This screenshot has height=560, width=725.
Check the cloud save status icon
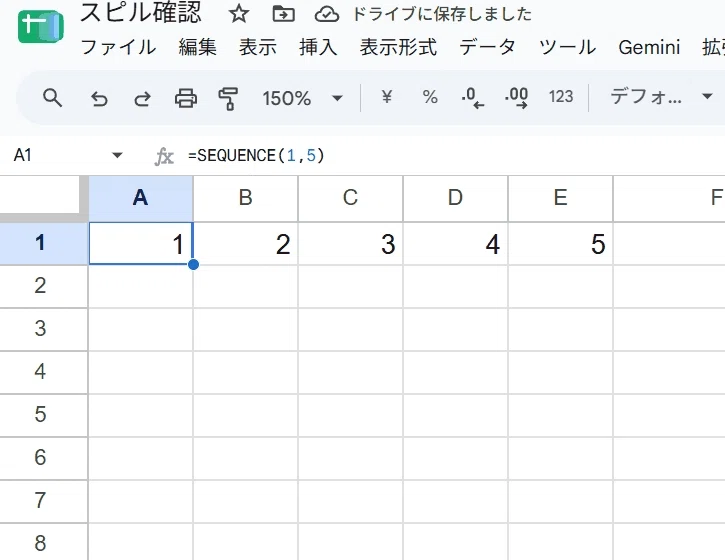click(x=327, y=14)
